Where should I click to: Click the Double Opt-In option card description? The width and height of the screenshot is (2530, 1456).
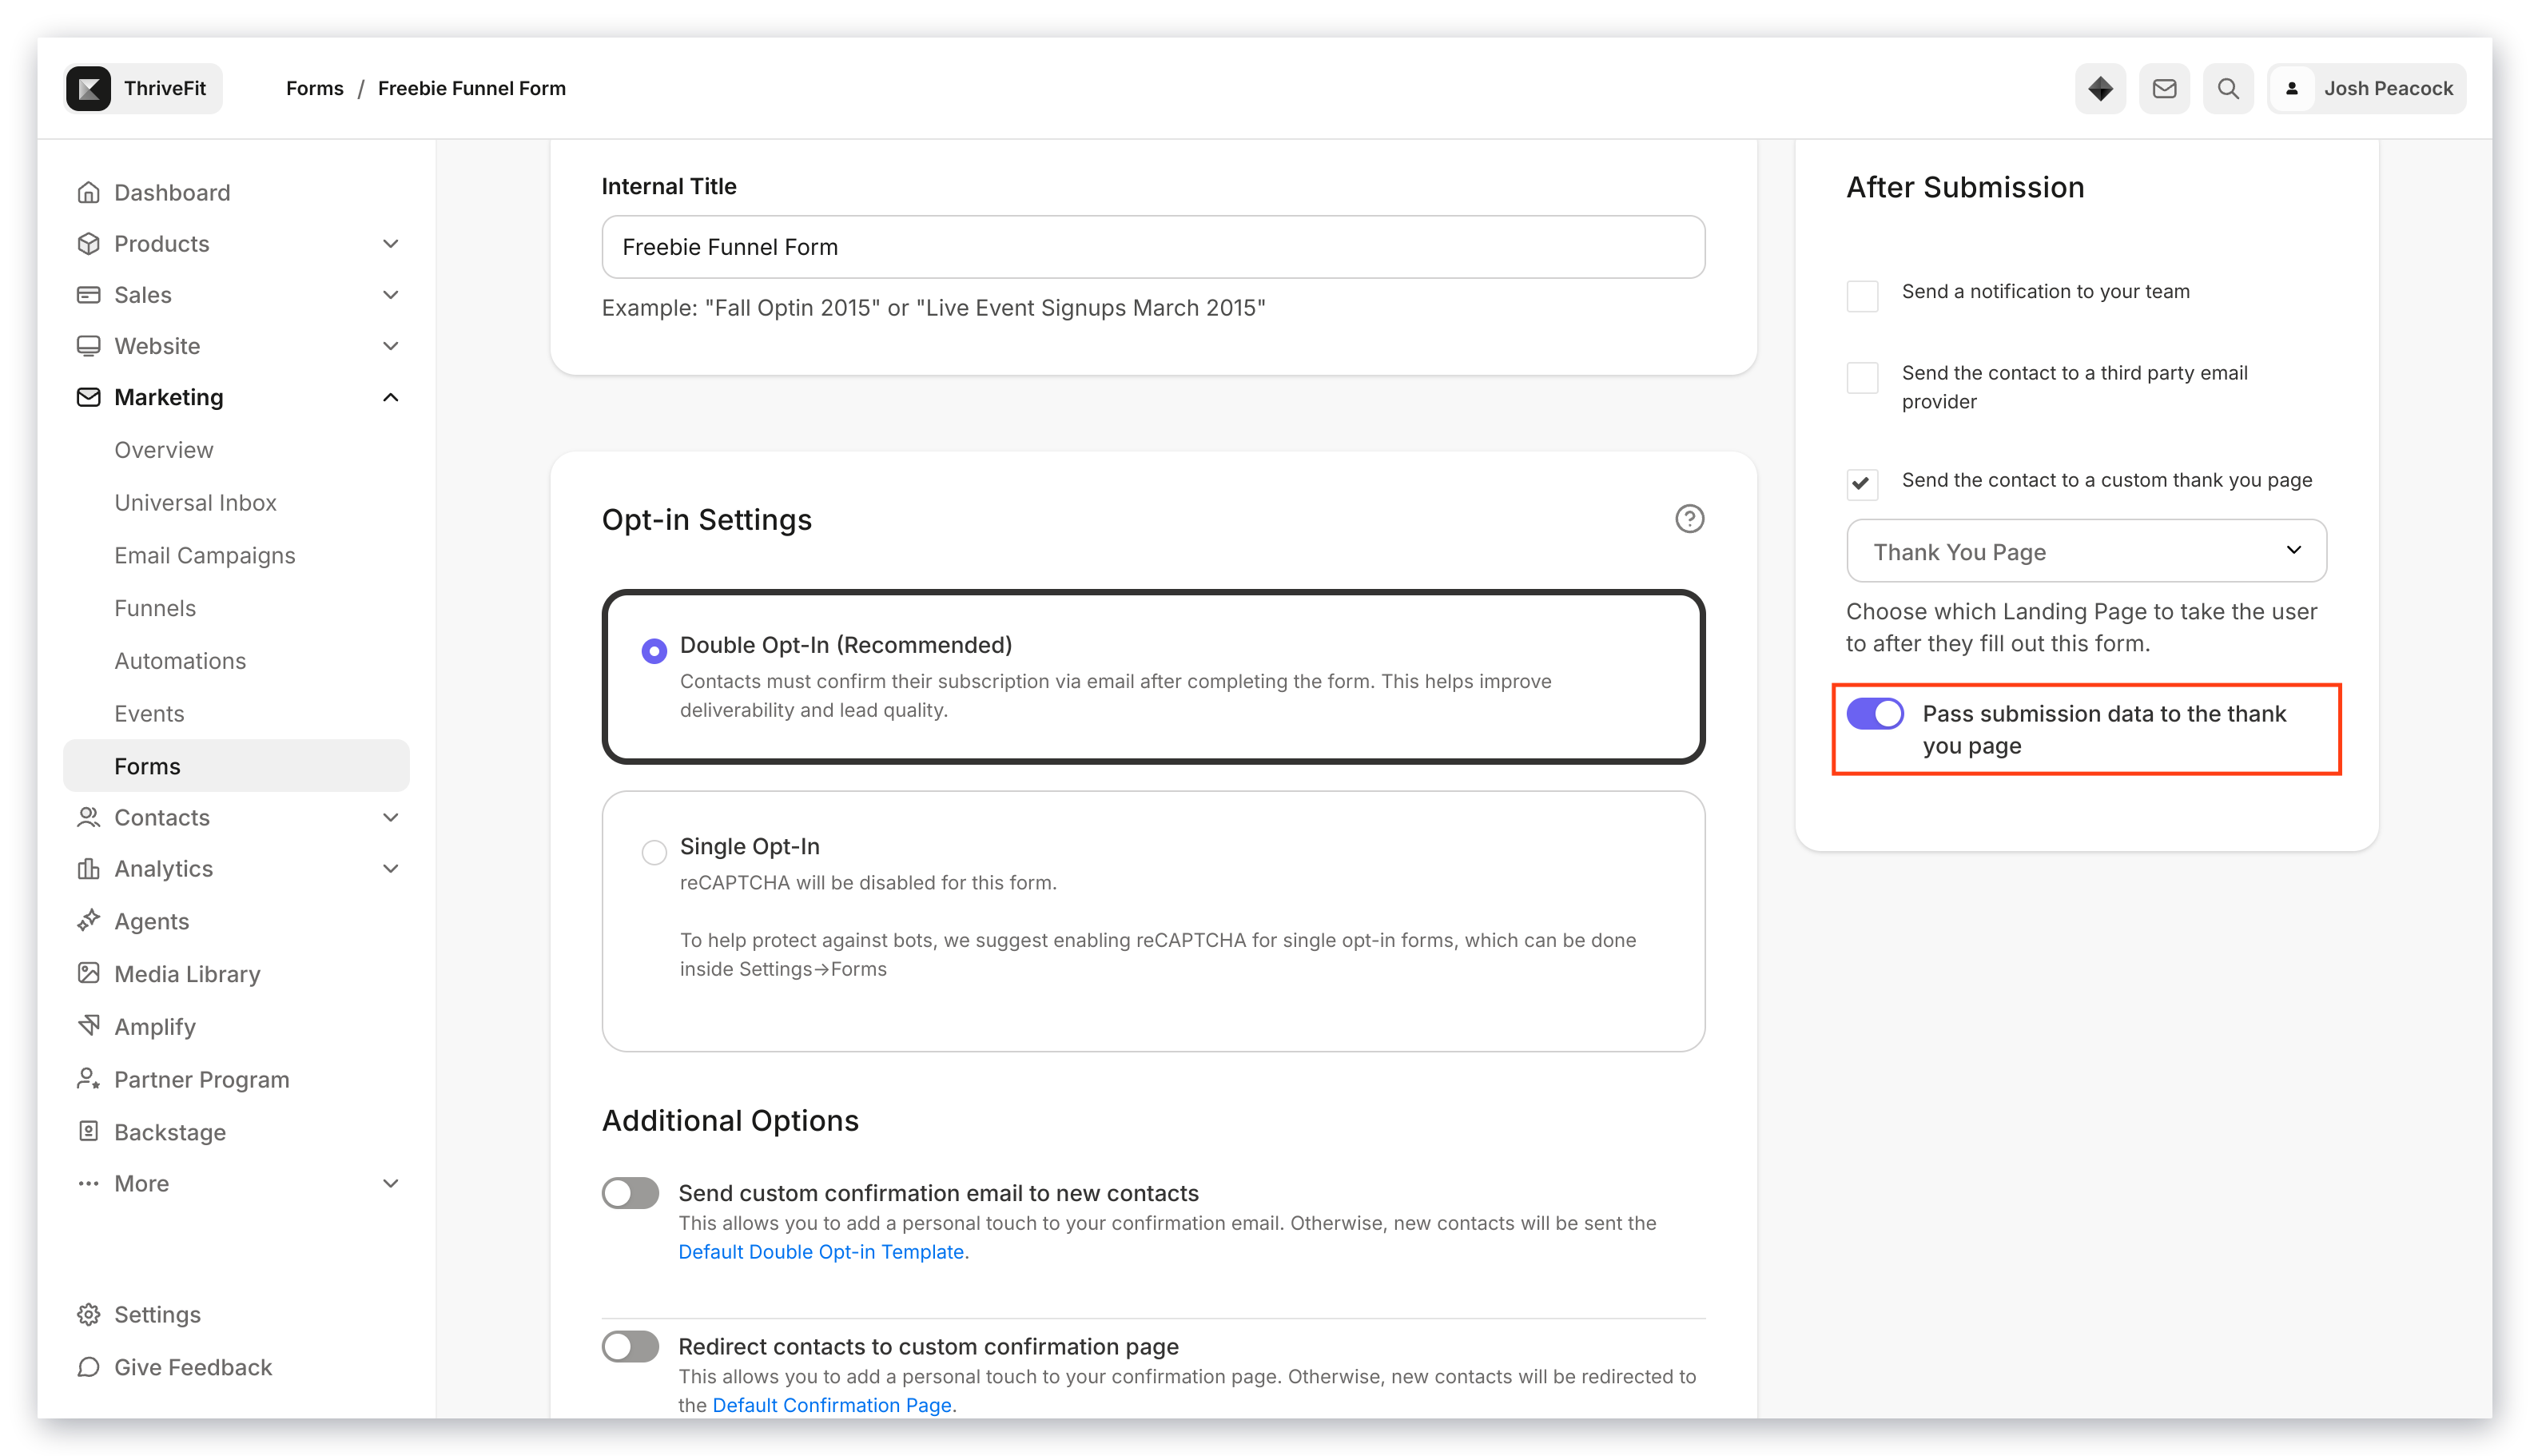pos(1115,695)
